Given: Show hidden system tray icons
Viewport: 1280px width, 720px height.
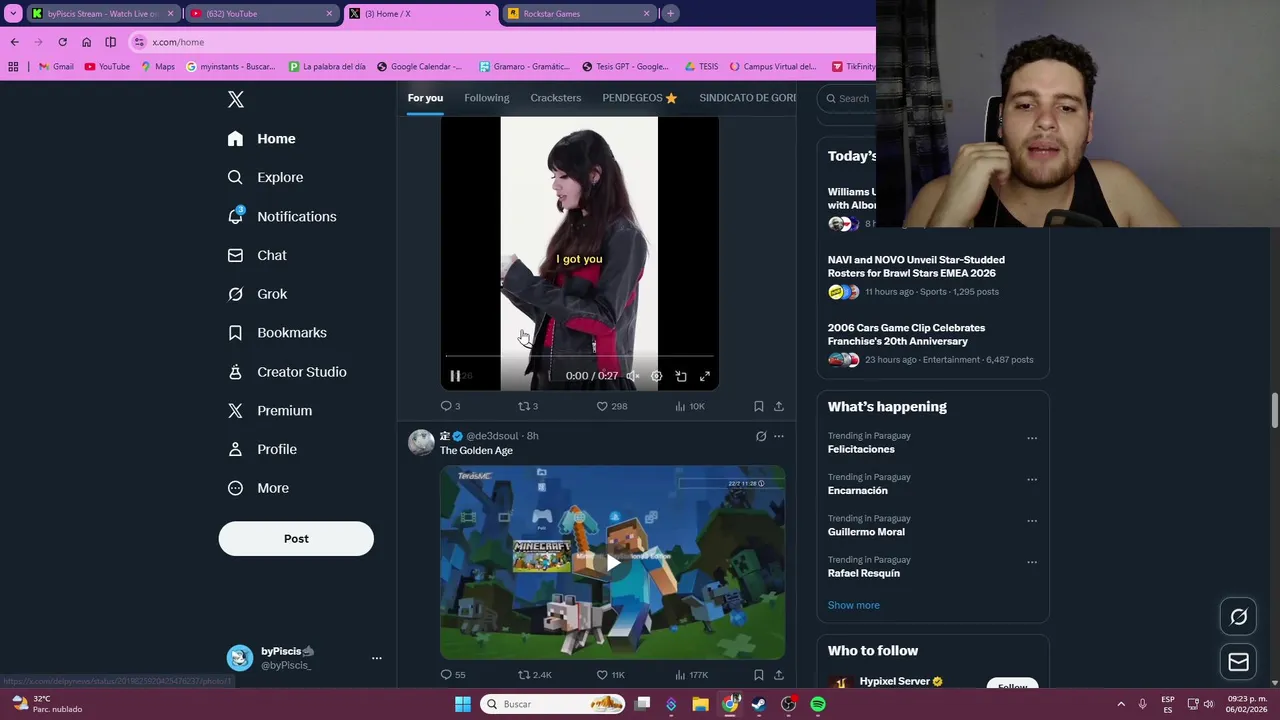Looking at the screenshot, I should [x=1120, y=704].
